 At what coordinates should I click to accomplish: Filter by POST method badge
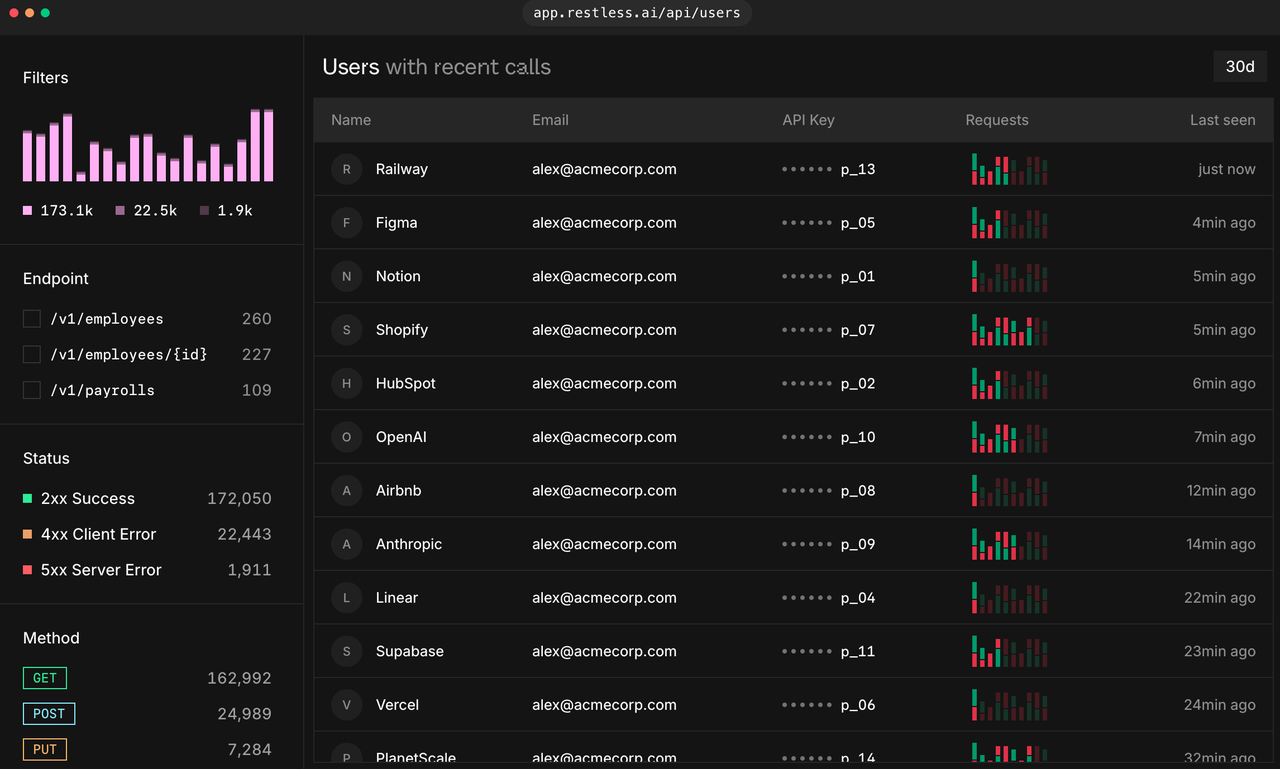(49, 714)
